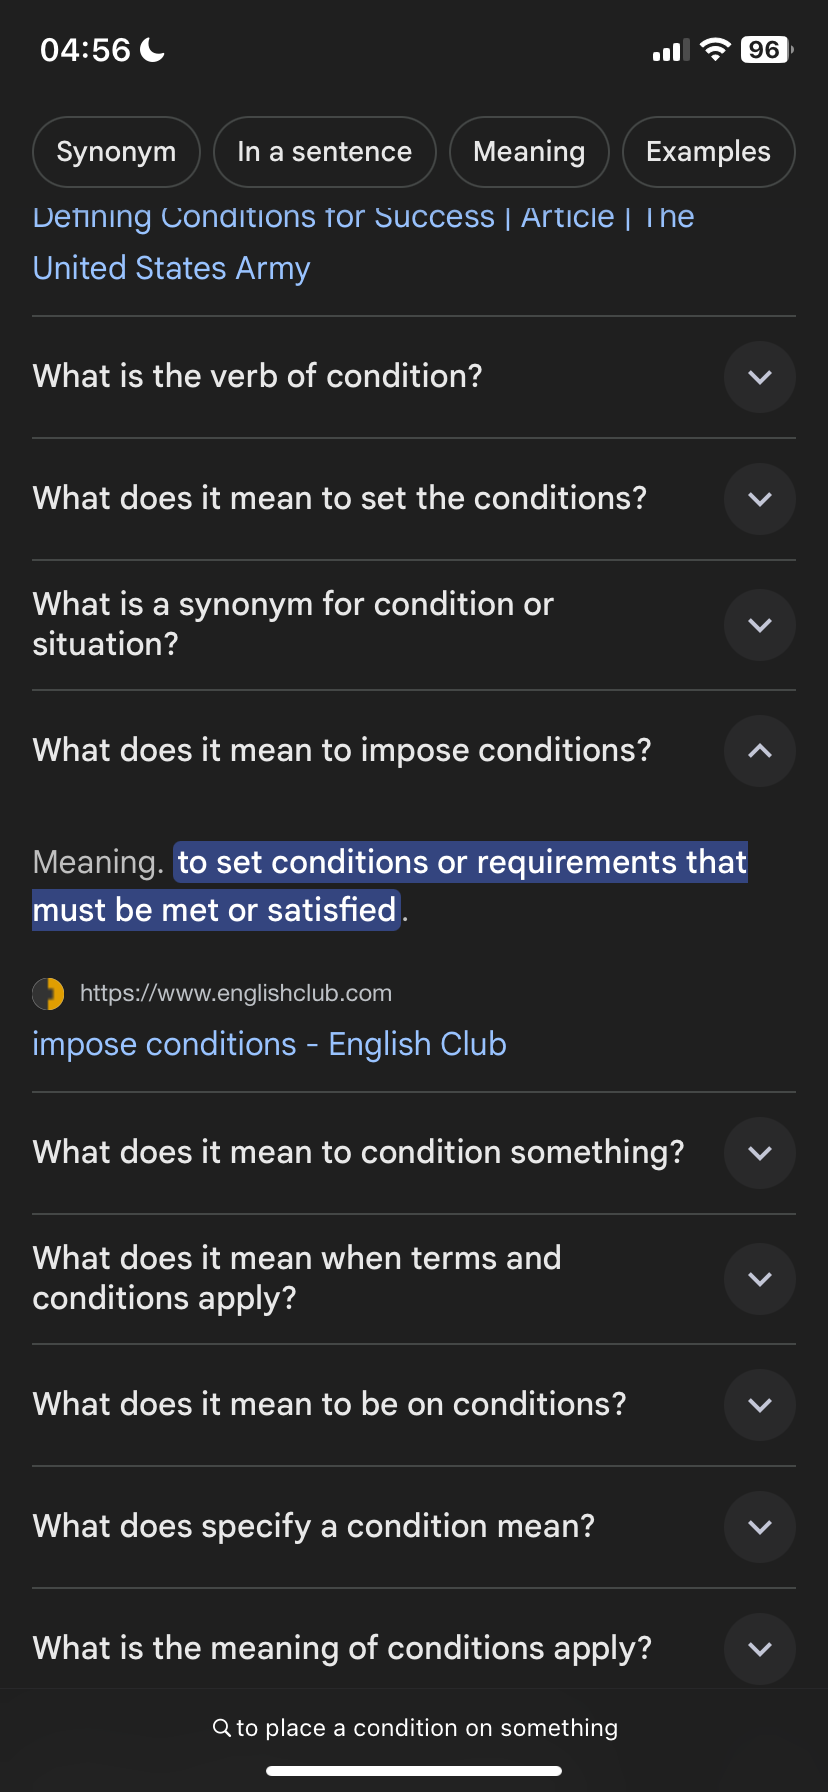
Task: Expand "What is the meaning of conditions apply?"
Action: (x=760, y=1649)
